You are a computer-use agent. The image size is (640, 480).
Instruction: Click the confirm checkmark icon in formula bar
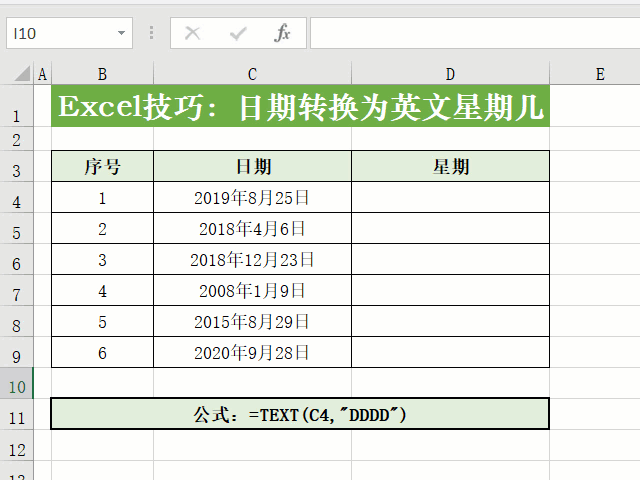[x=238, y=33]
